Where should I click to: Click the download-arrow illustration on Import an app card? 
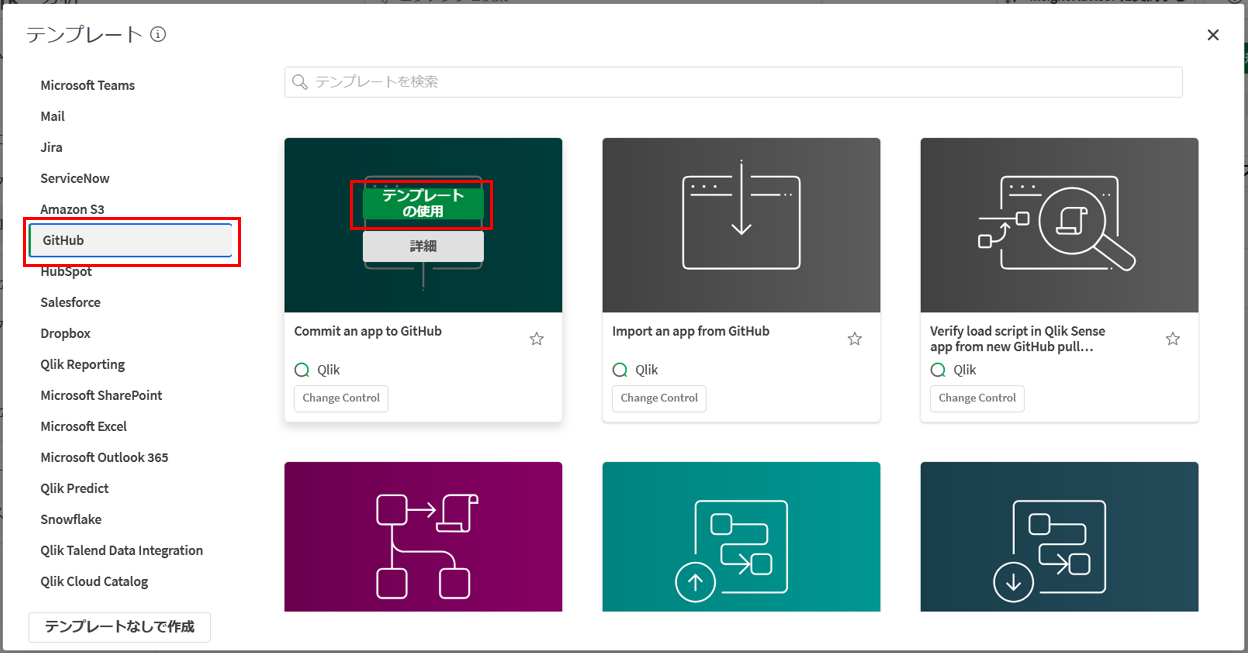pyautogui.click(x=741, y=223)
